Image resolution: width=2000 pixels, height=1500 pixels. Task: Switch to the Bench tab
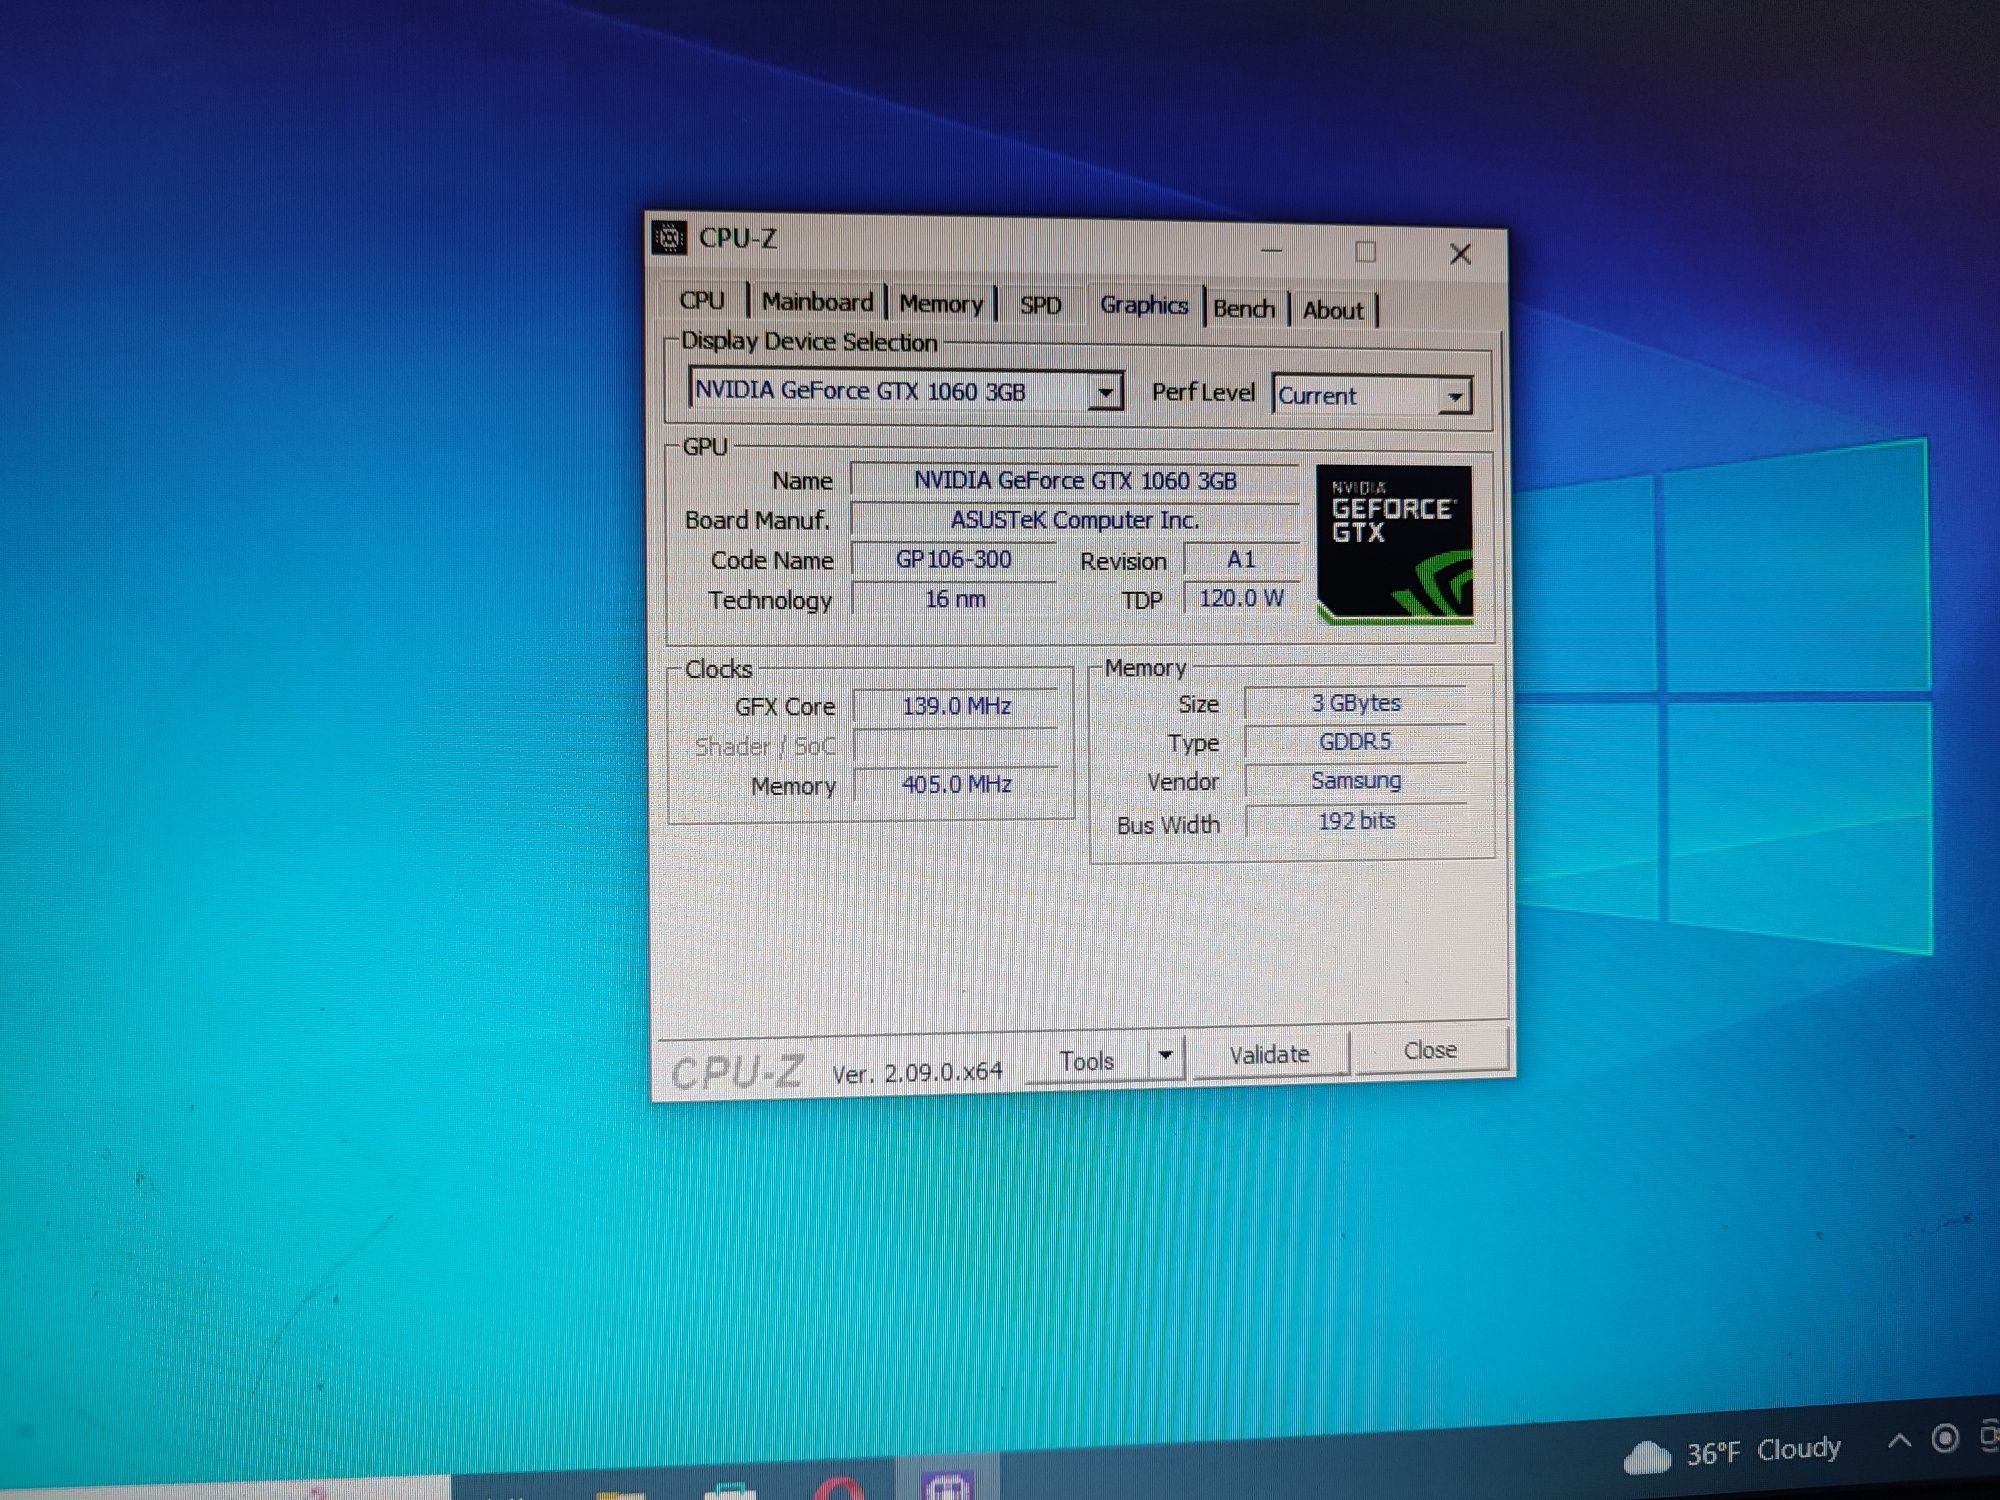coord(1244,309)
